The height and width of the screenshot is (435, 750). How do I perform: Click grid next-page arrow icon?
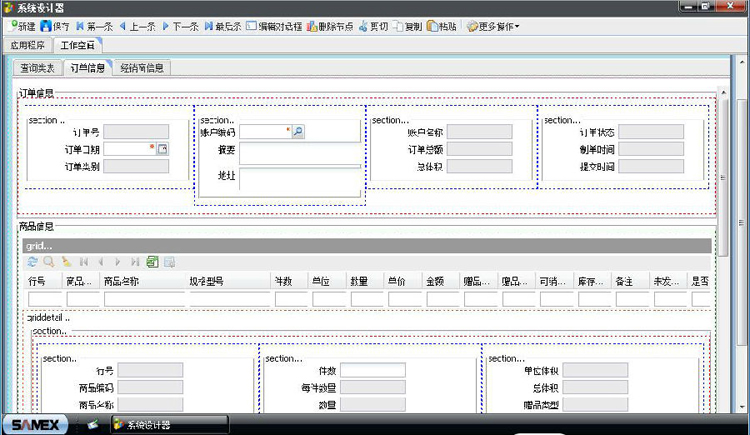coord(118,262)
